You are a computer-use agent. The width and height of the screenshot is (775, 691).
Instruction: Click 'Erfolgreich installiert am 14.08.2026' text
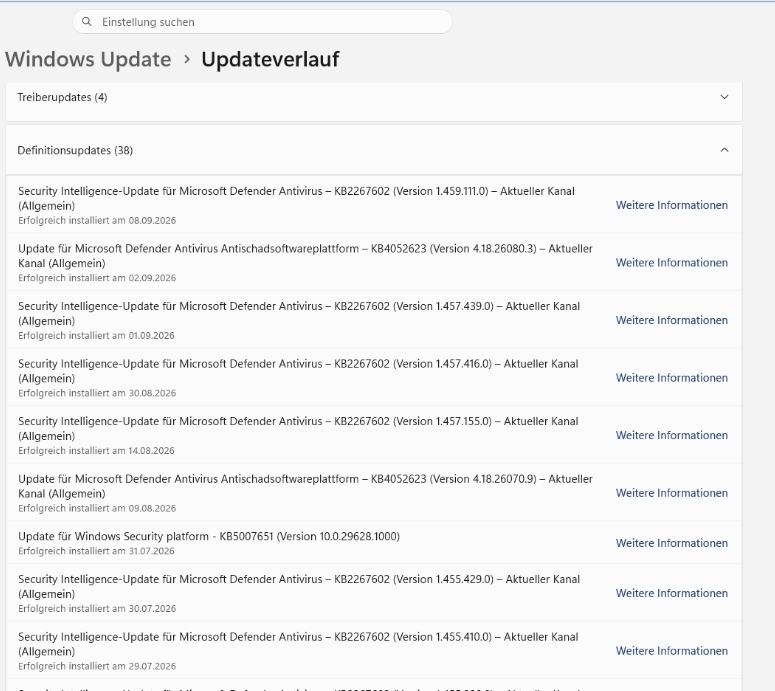[96, 451]
